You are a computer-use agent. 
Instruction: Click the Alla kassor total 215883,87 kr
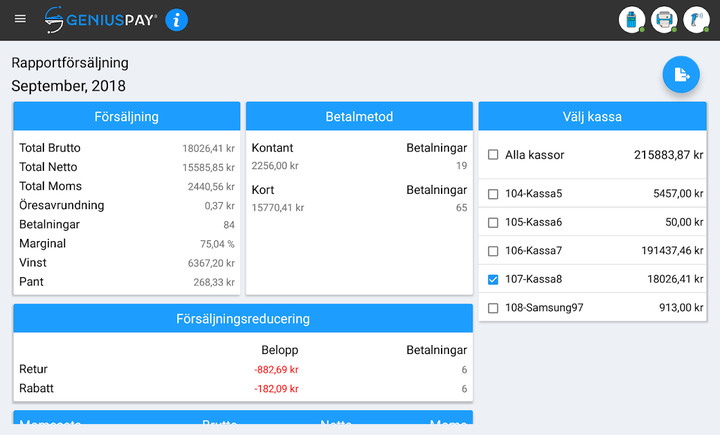(669, 155)
